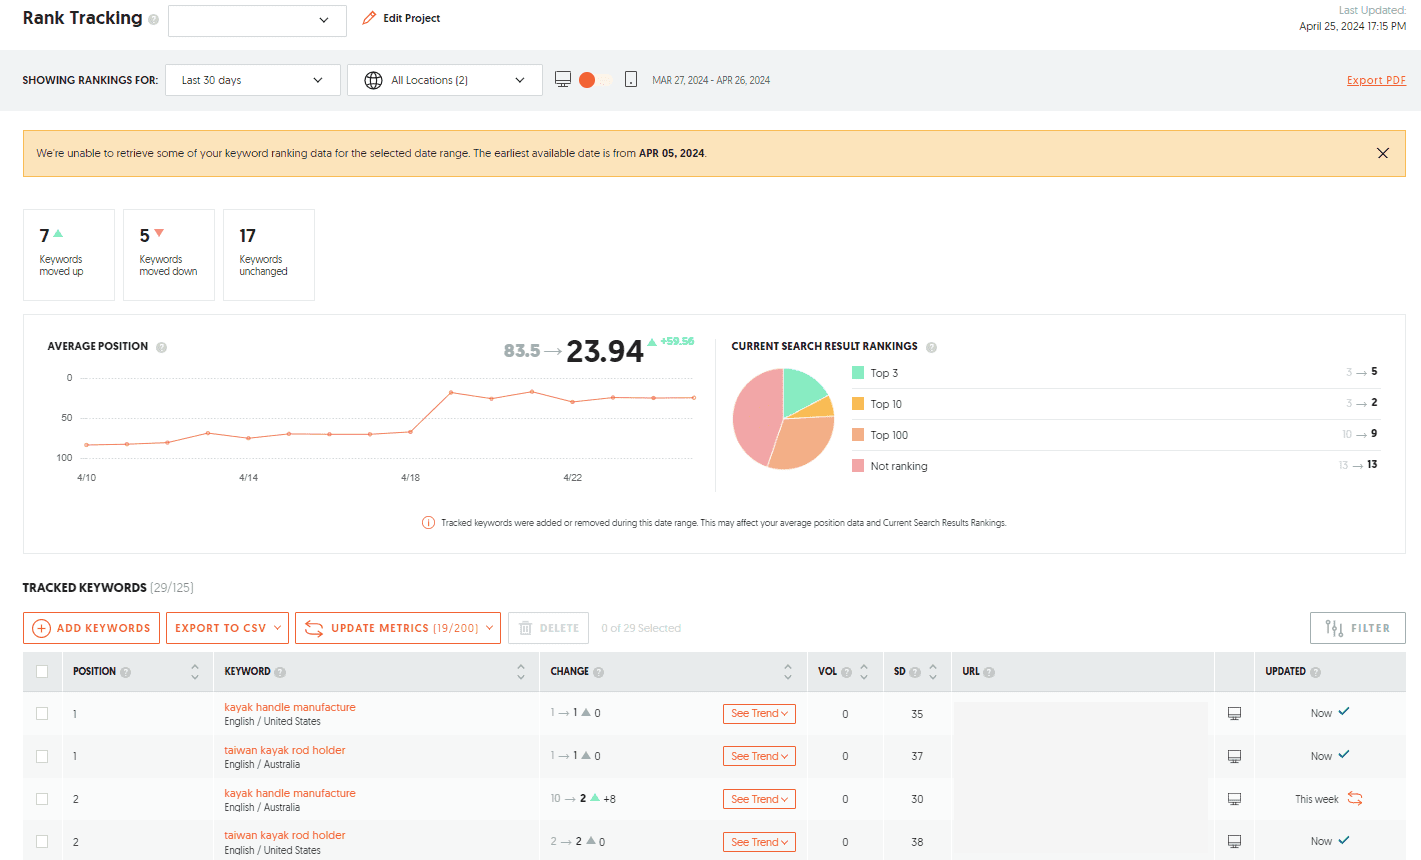Open the Current Search Result Rankings help icon
The width and height of the screenshot is (1421, 860).
tap(931, 347)
